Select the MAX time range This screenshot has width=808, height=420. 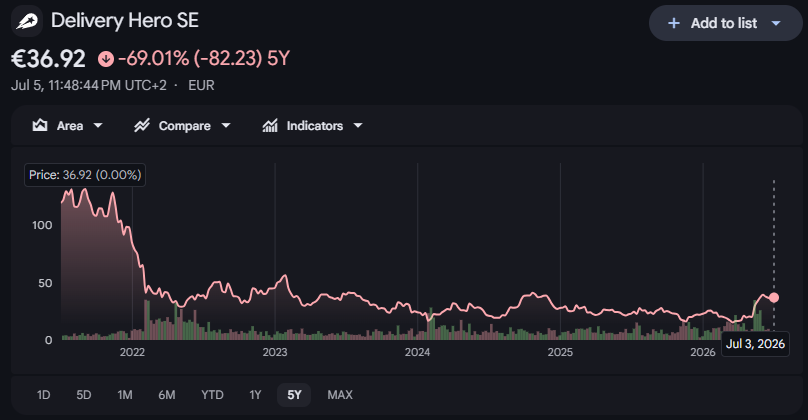(340, 395)
